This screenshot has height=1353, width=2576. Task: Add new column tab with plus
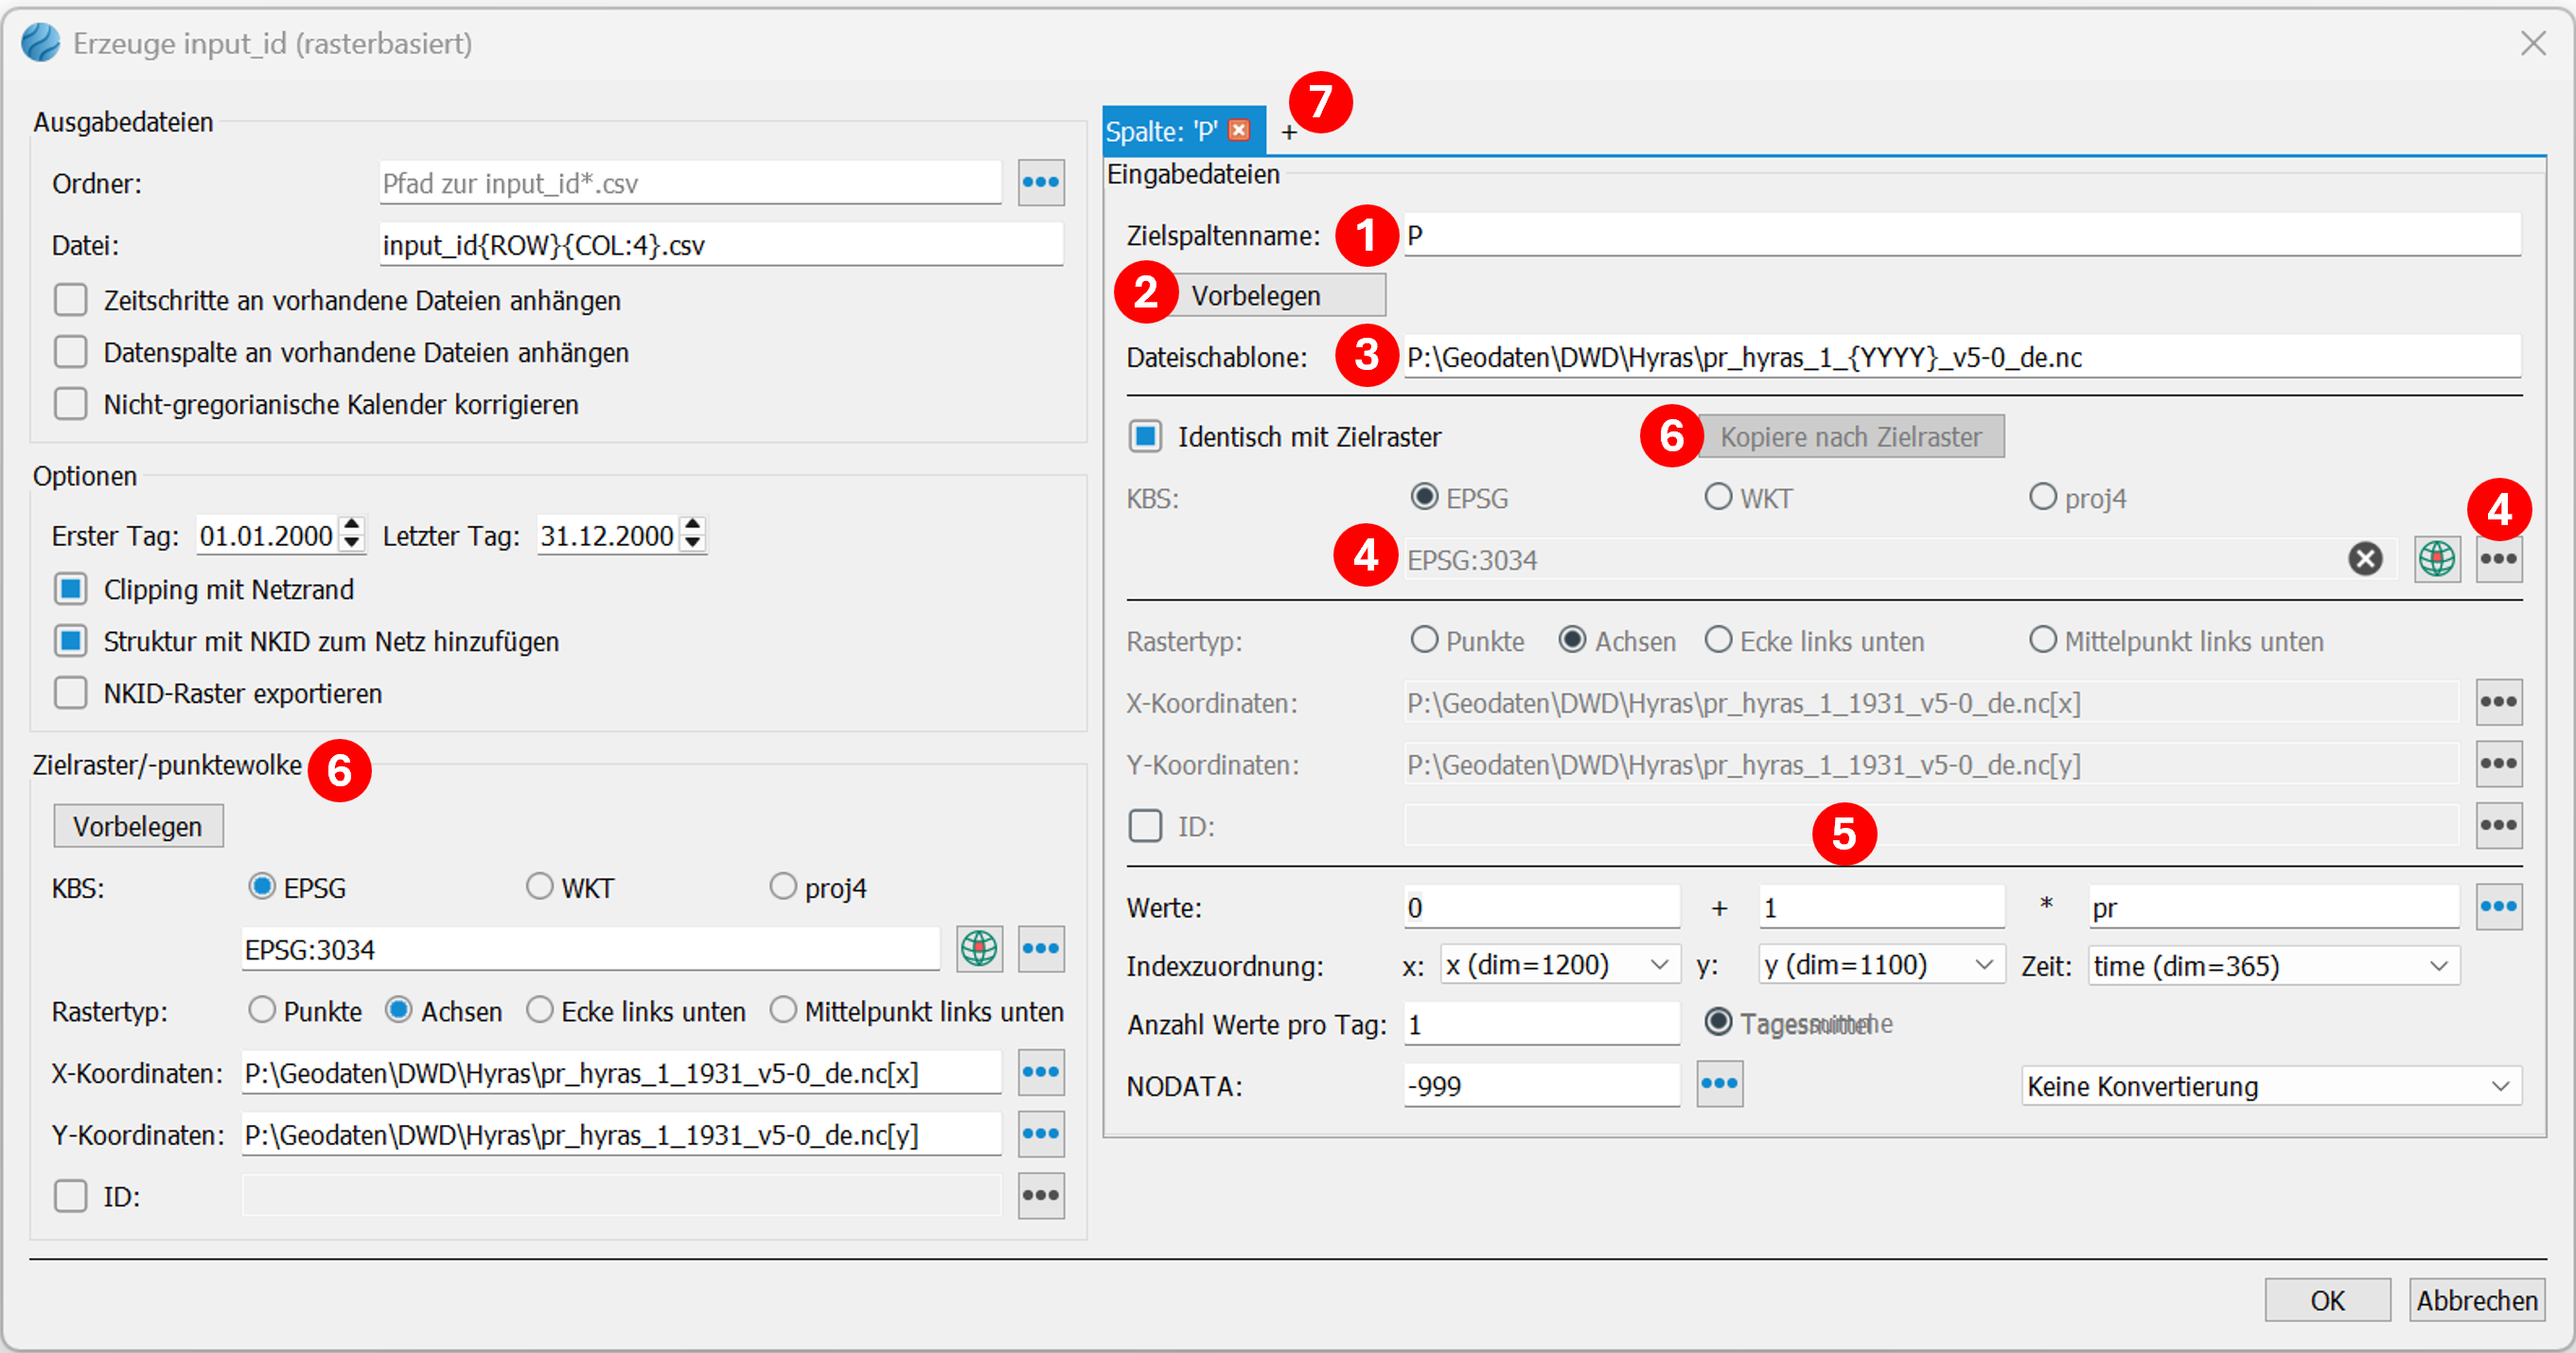point(1289,132)
